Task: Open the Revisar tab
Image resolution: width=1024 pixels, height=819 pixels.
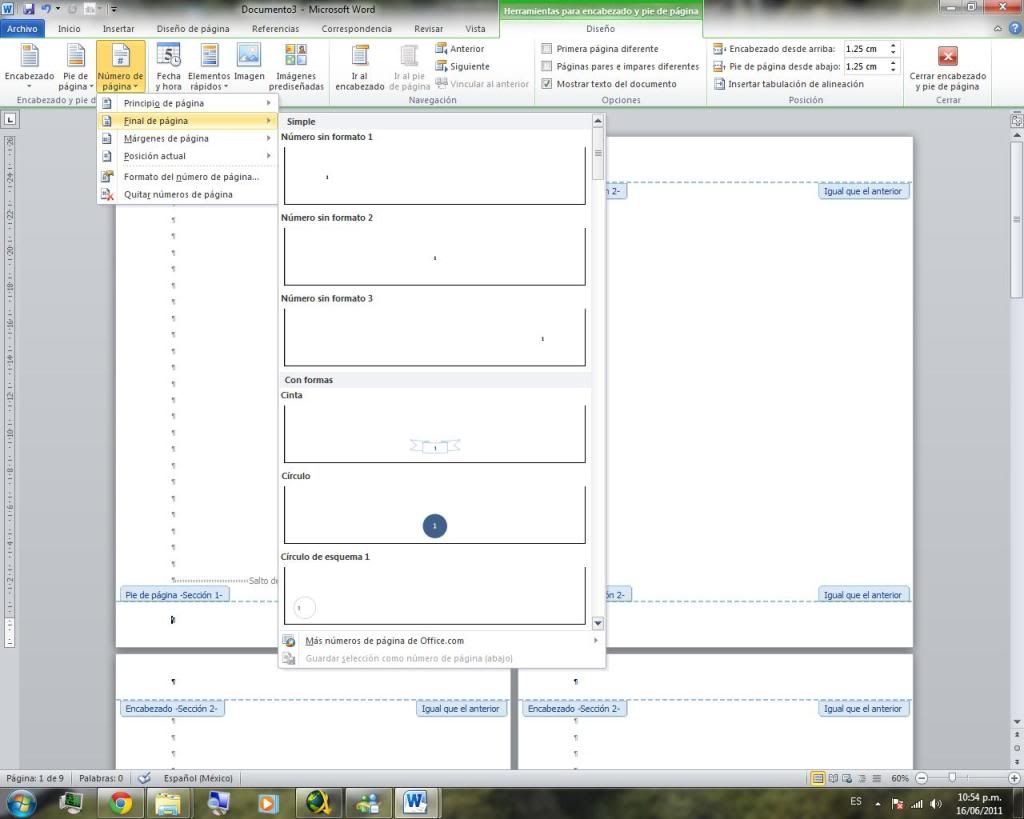Action: coord(428,28)
